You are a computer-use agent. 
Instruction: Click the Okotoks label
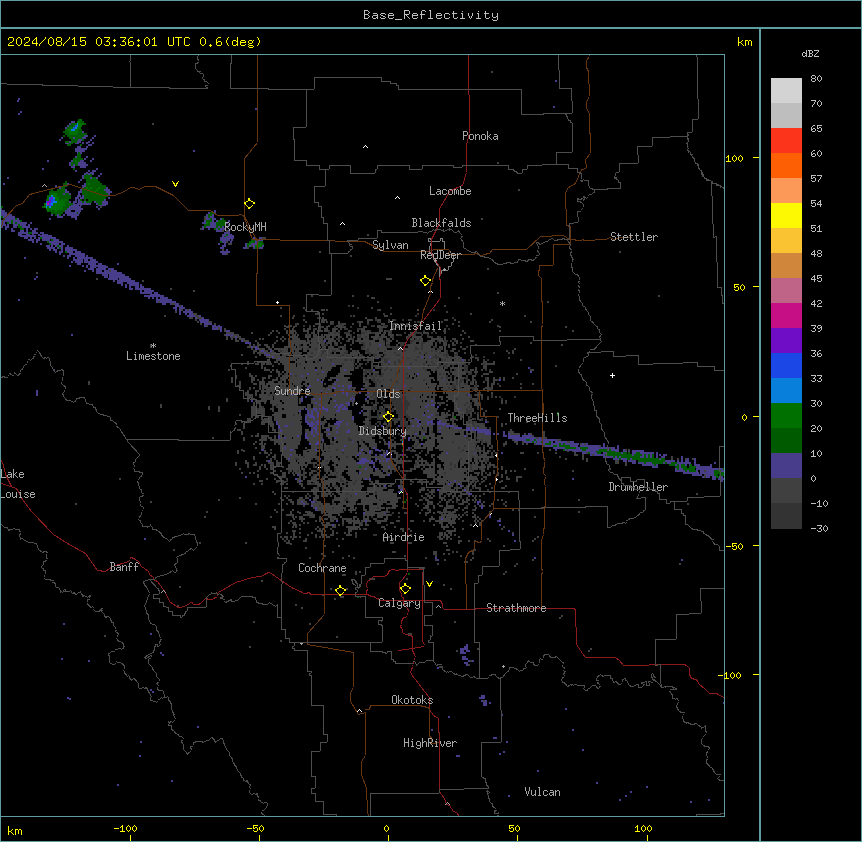pos(412,700)
